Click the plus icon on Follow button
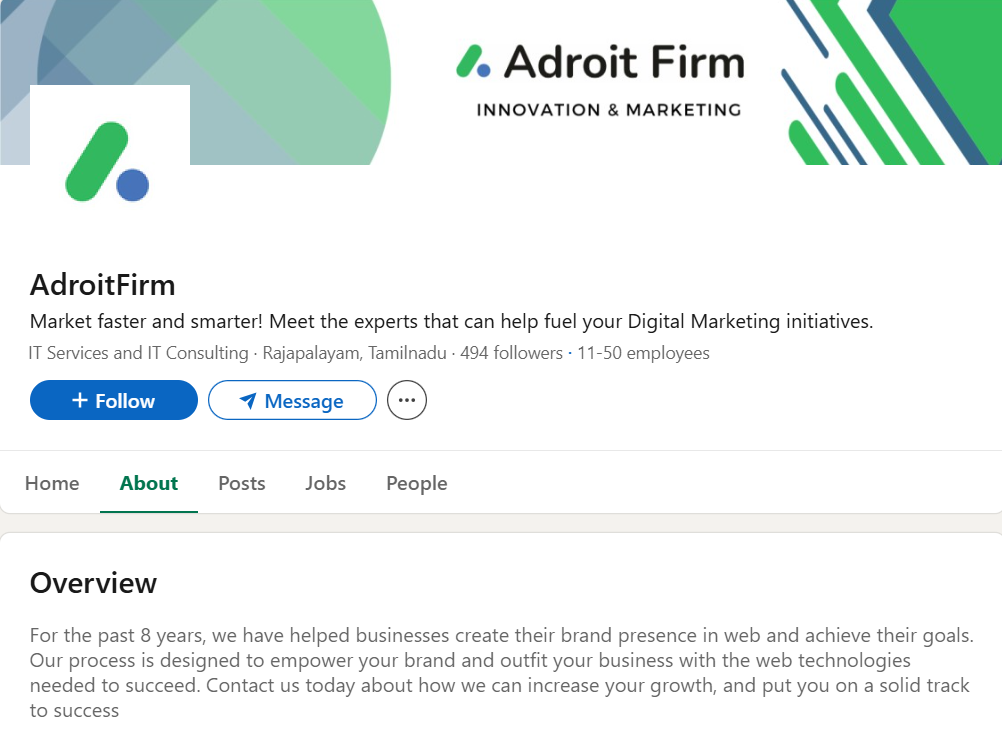This screenshot has height=743, width=1002. click(80, 401)
